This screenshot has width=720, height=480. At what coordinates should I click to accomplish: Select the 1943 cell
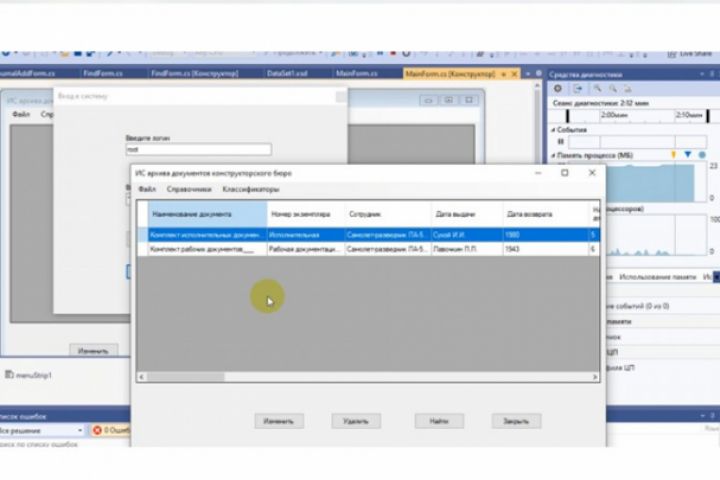pyautogui.click(x=546, y=249)
